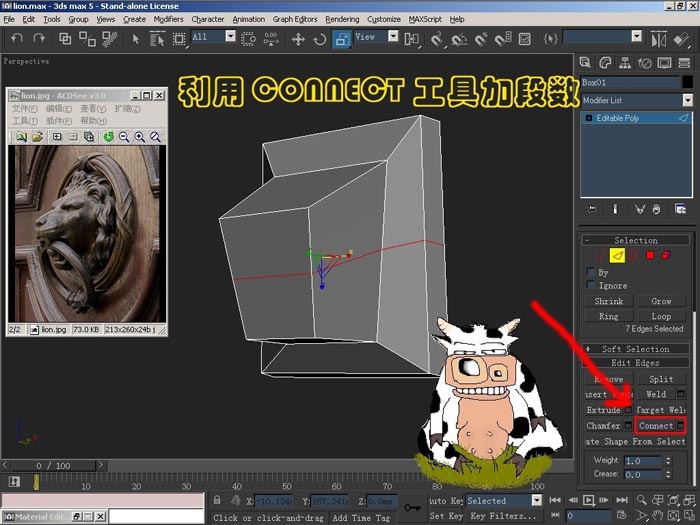Click Zoom viewport navigation magnifier icon
Viewport: 700px width, 525px height.
641,500
